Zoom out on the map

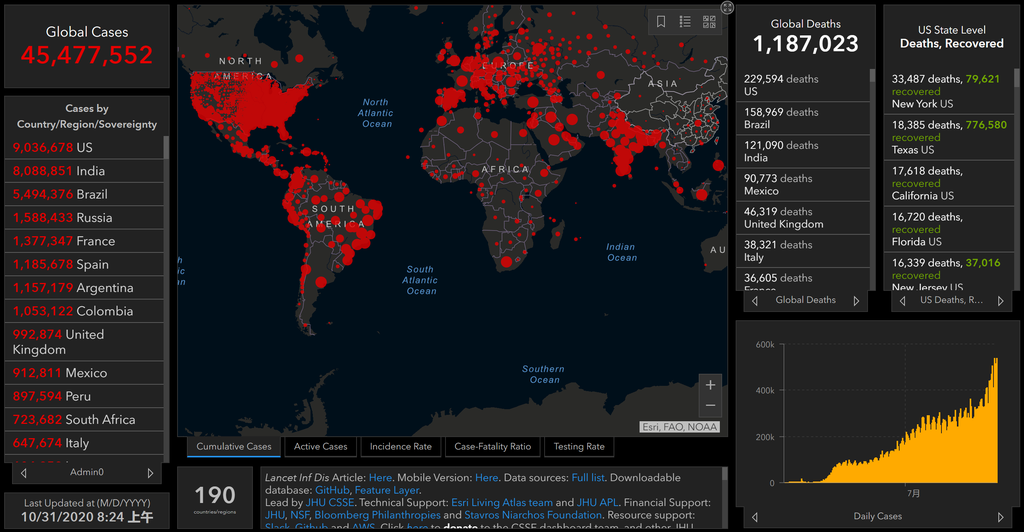710,405
